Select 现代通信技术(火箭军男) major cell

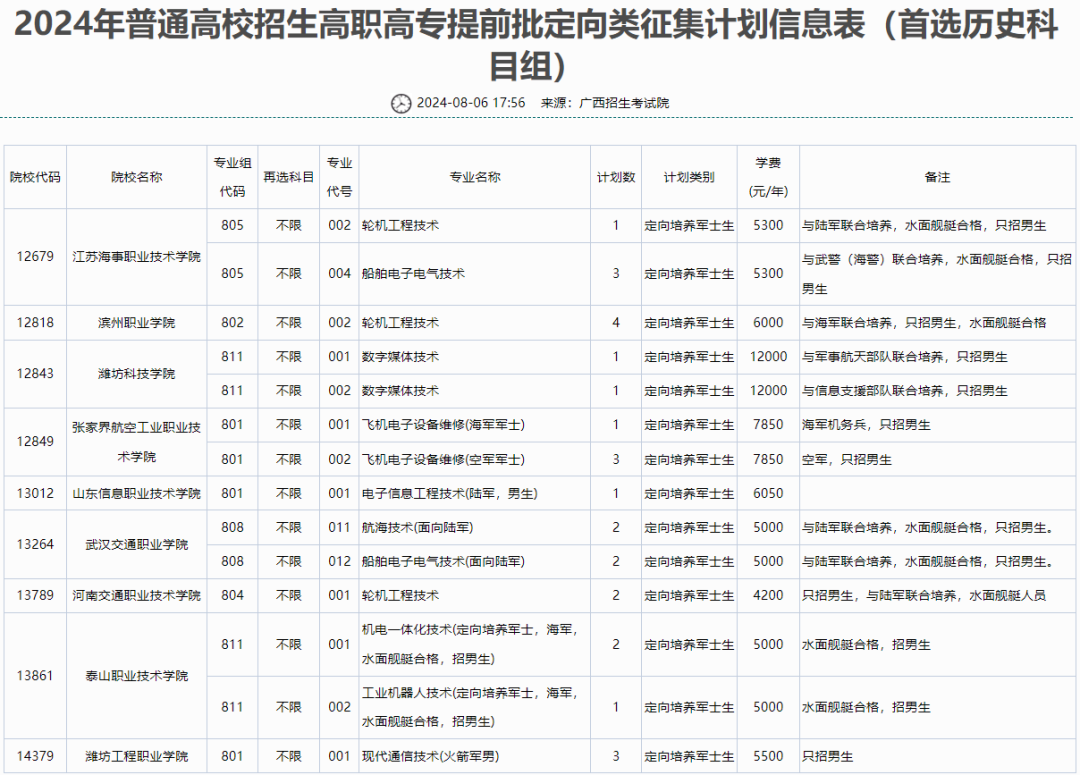(475, 756)
